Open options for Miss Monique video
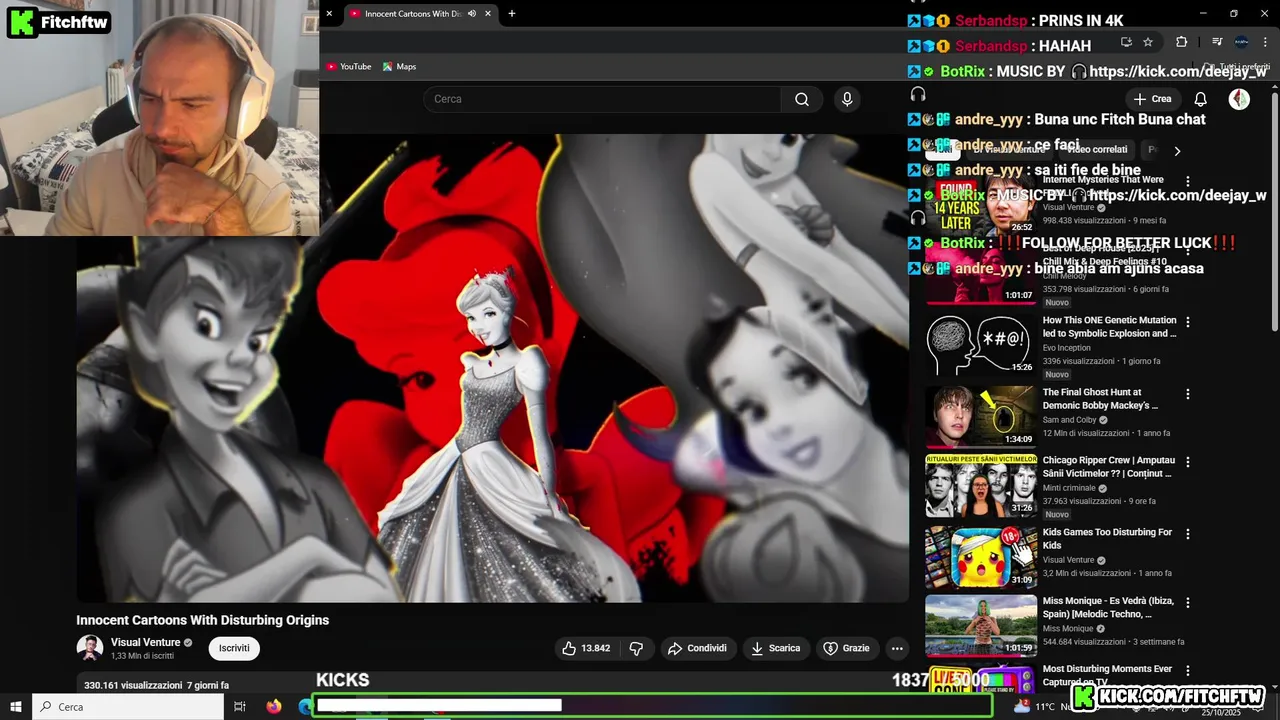The width and height of the screenshot is (1280, 720). click(1188, 603)
